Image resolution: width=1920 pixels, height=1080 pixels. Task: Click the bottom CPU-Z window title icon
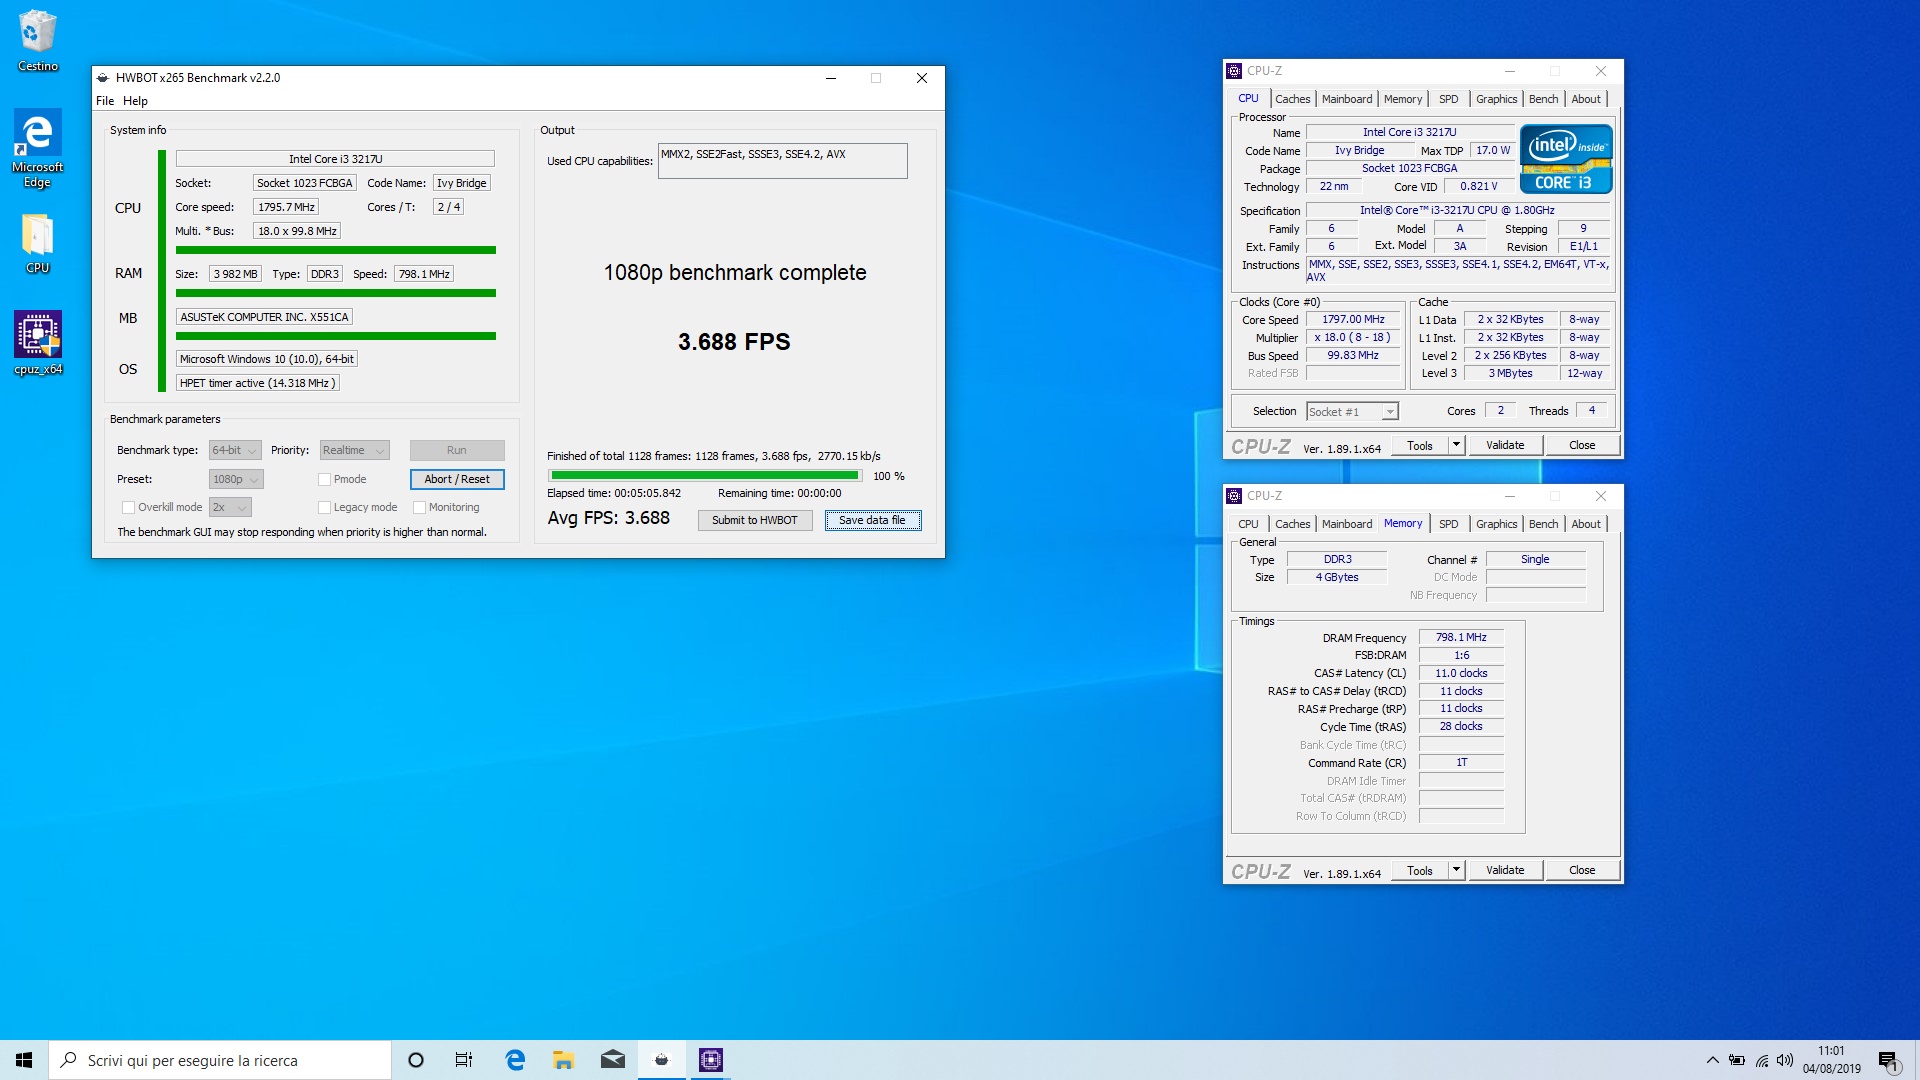tap(1234, 496)
